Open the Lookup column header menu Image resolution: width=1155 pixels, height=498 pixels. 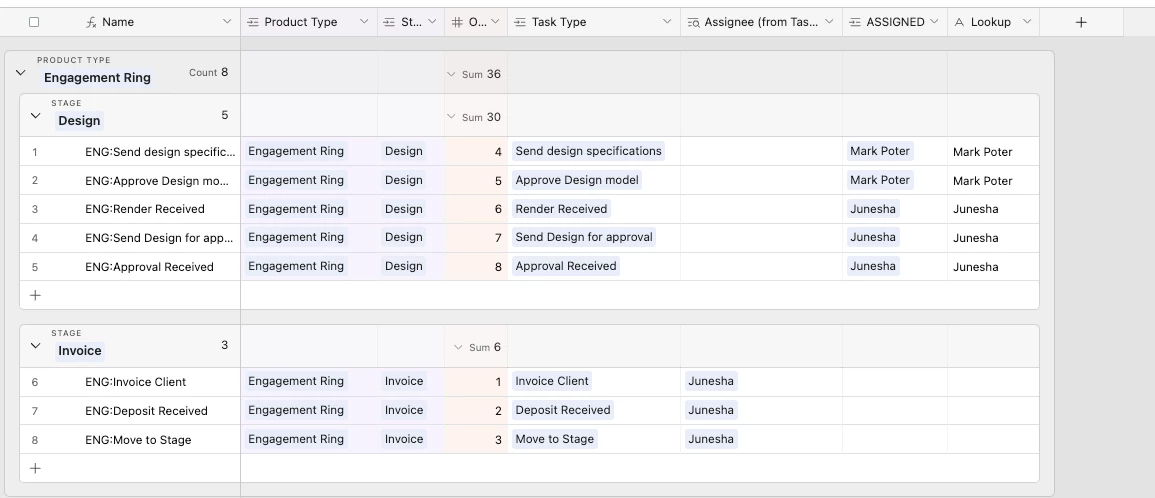pos(1027,22)
